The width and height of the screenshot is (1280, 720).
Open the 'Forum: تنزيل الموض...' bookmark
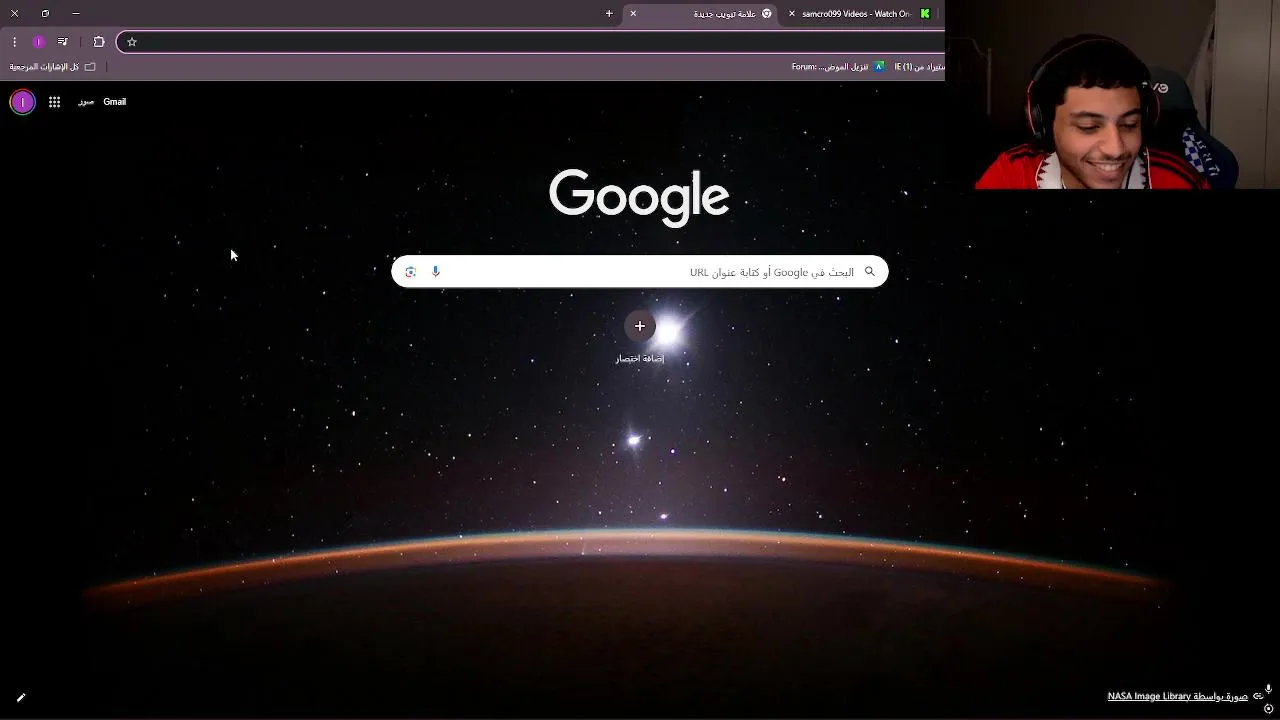pos(838,67)
